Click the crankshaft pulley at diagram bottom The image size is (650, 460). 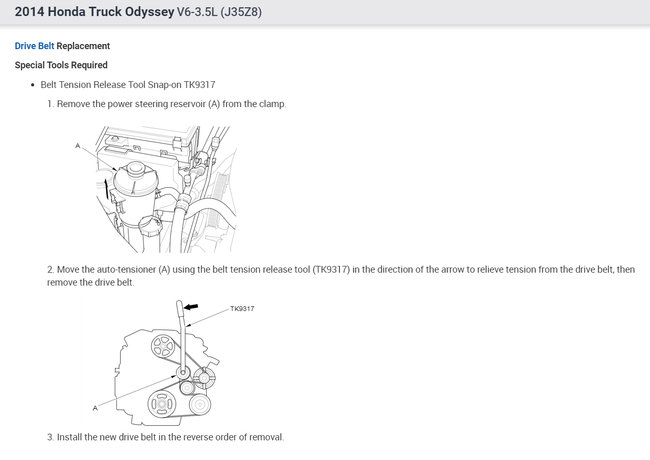coord(161,404)
